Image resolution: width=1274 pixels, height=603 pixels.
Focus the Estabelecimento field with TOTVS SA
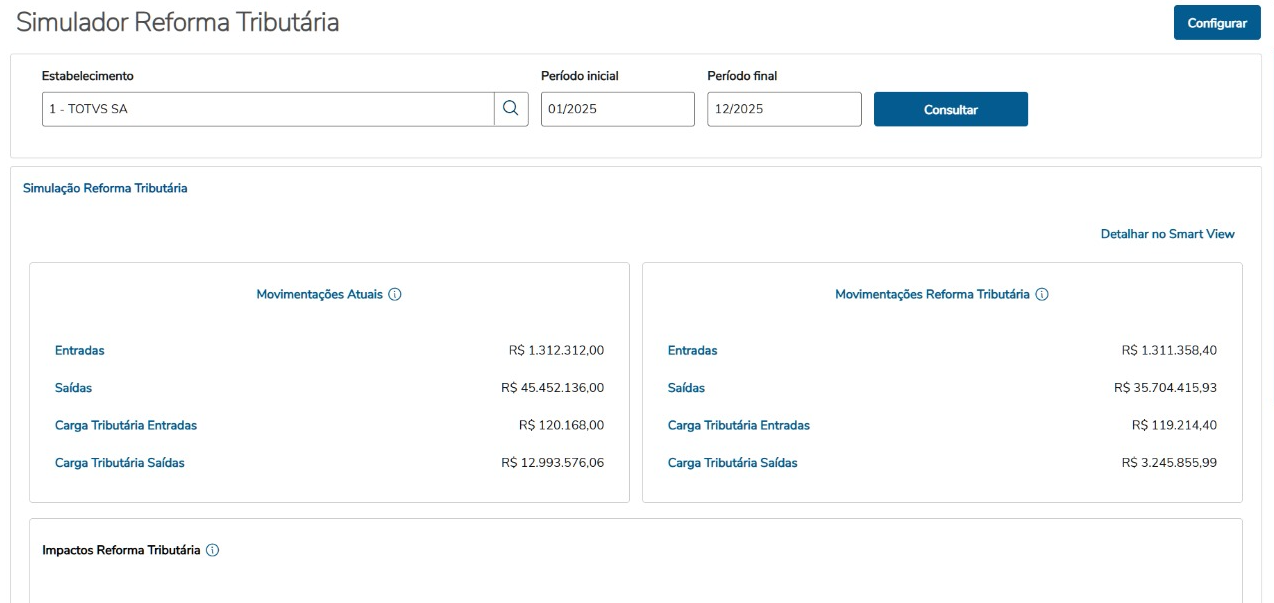coord(268,109)
